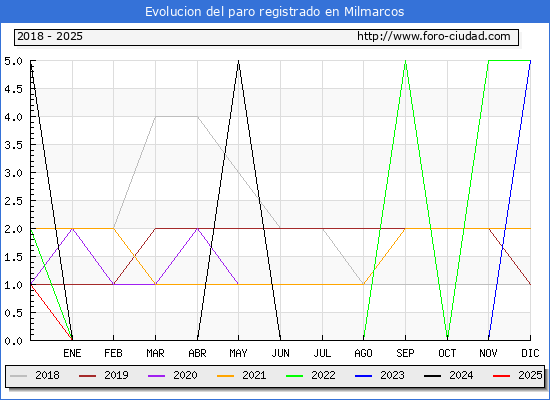Click the orange 2021 legend line swatch

[x=226, y=376]
